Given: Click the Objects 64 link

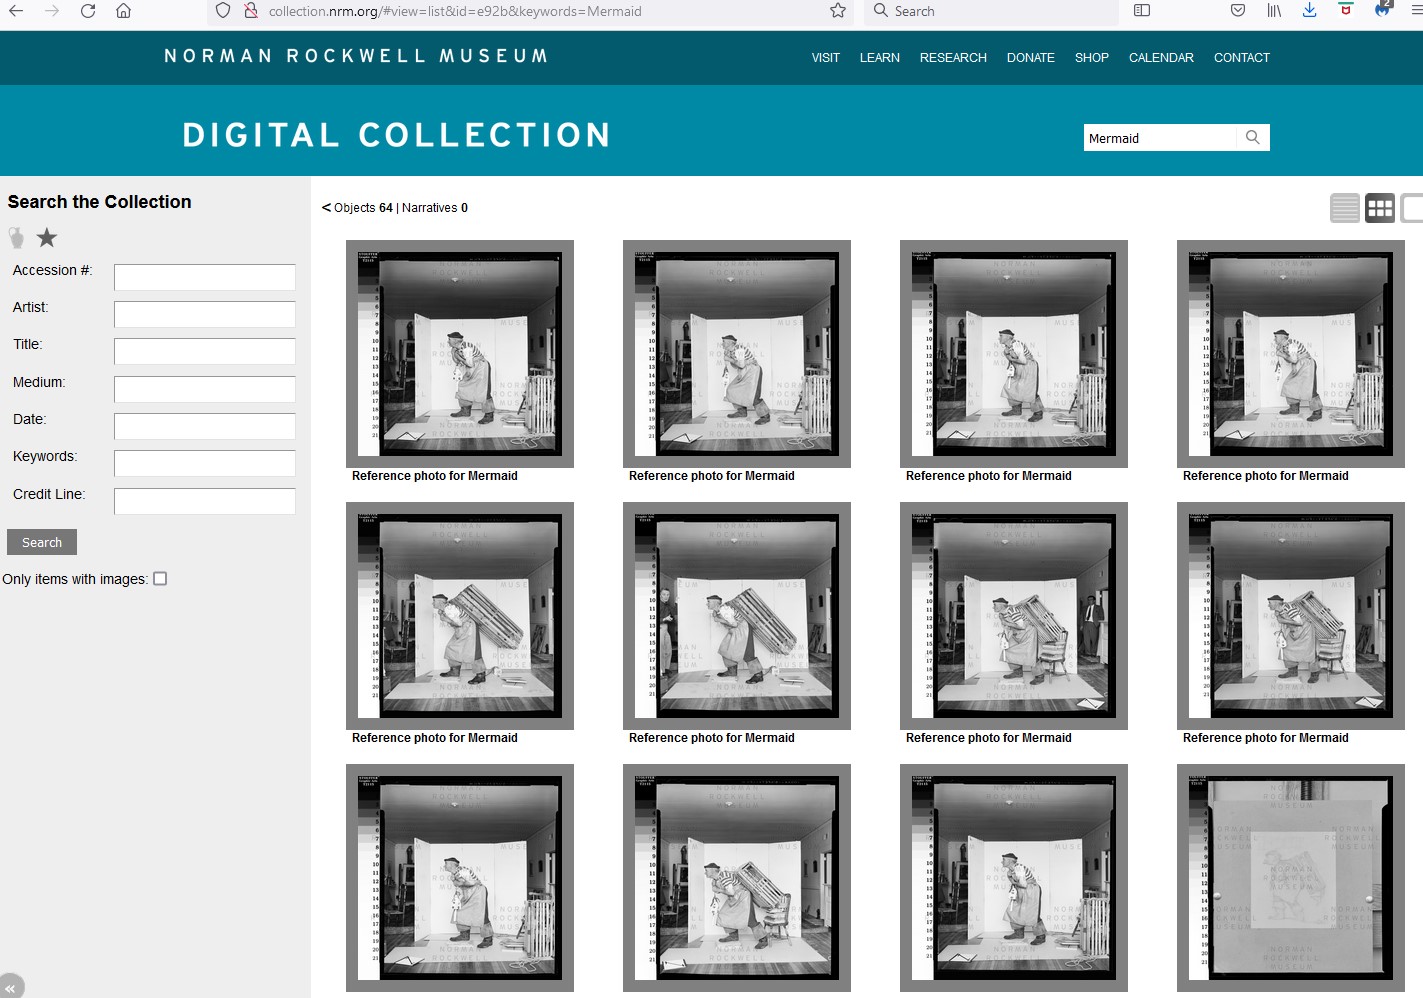Looking at the screenshot, I should (x=364, y=208).
